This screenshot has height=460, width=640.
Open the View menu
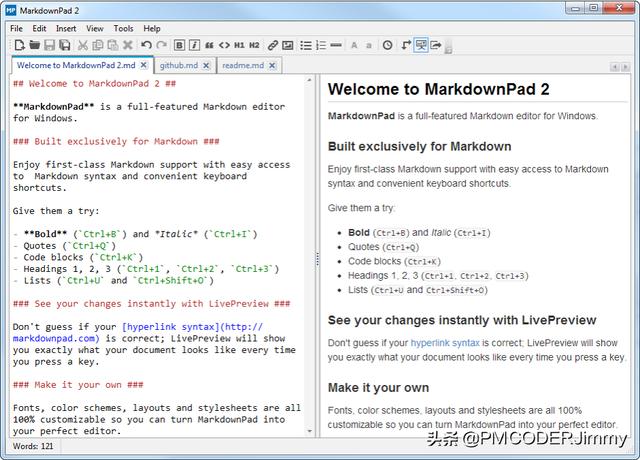95,29
